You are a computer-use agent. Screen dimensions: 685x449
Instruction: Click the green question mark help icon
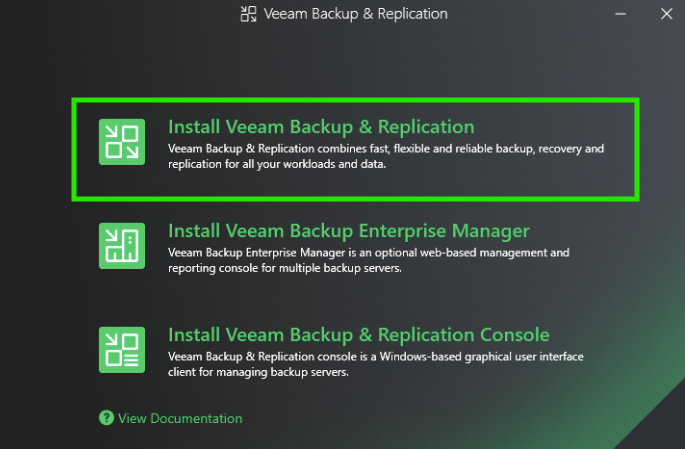[x=106, y=418]
